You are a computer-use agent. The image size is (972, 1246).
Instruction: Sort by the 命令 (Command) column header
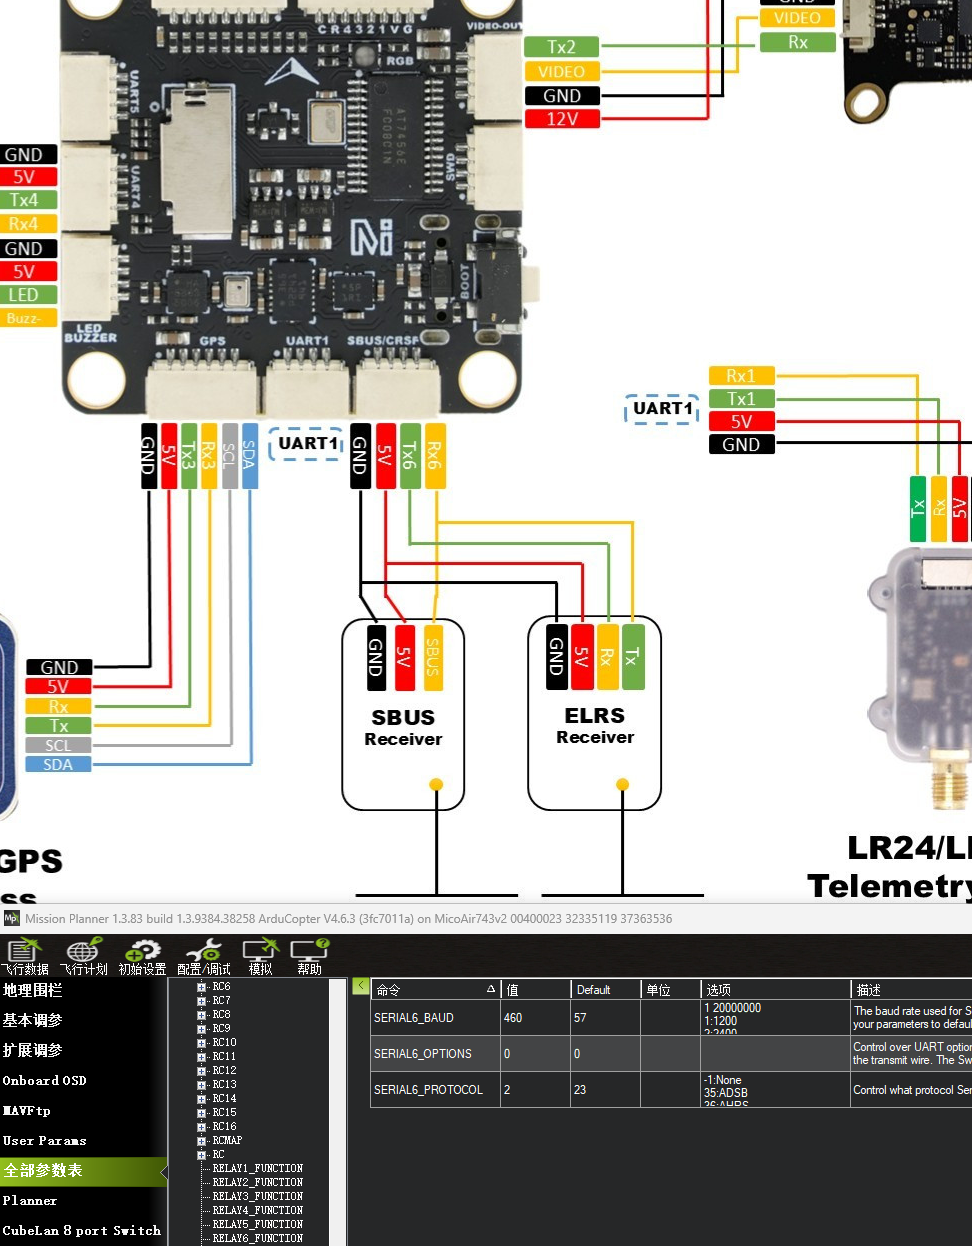coord(430,990)
